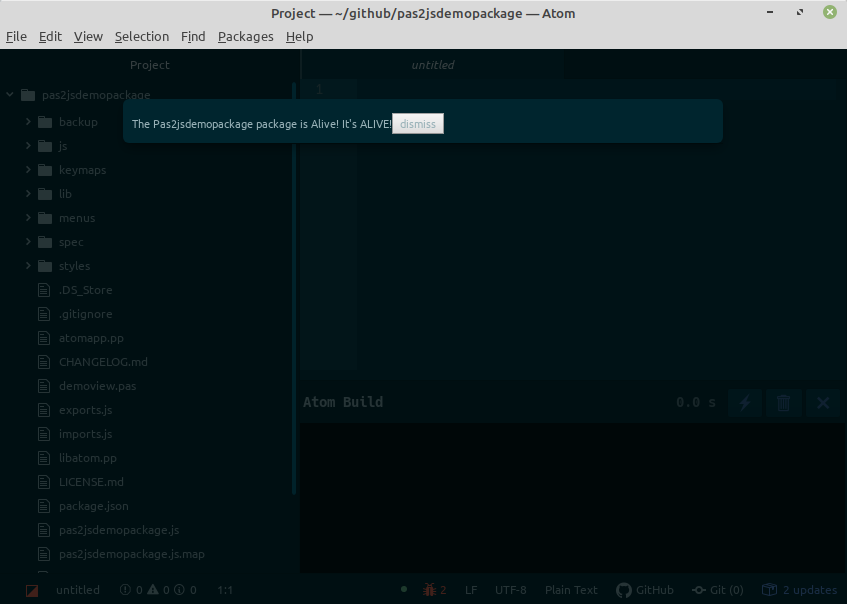The image size is (847, 604).
Task: Click the linter info count icon
Action: pyautogui.click(x=179, y=590)
